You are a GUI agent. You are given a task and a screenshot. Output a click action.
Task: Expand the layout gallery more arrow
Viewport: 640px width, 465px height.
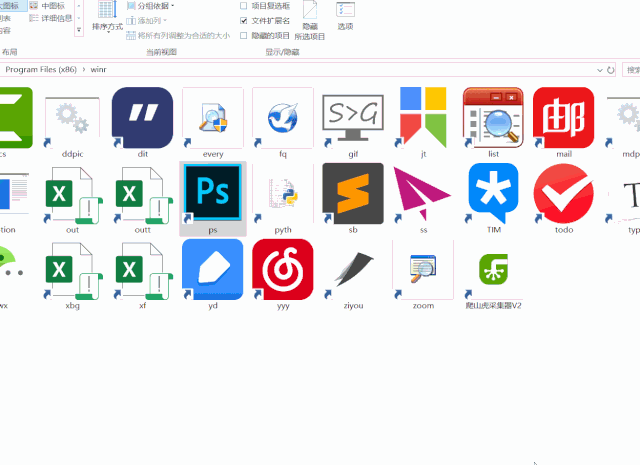[x=79, y=30]
